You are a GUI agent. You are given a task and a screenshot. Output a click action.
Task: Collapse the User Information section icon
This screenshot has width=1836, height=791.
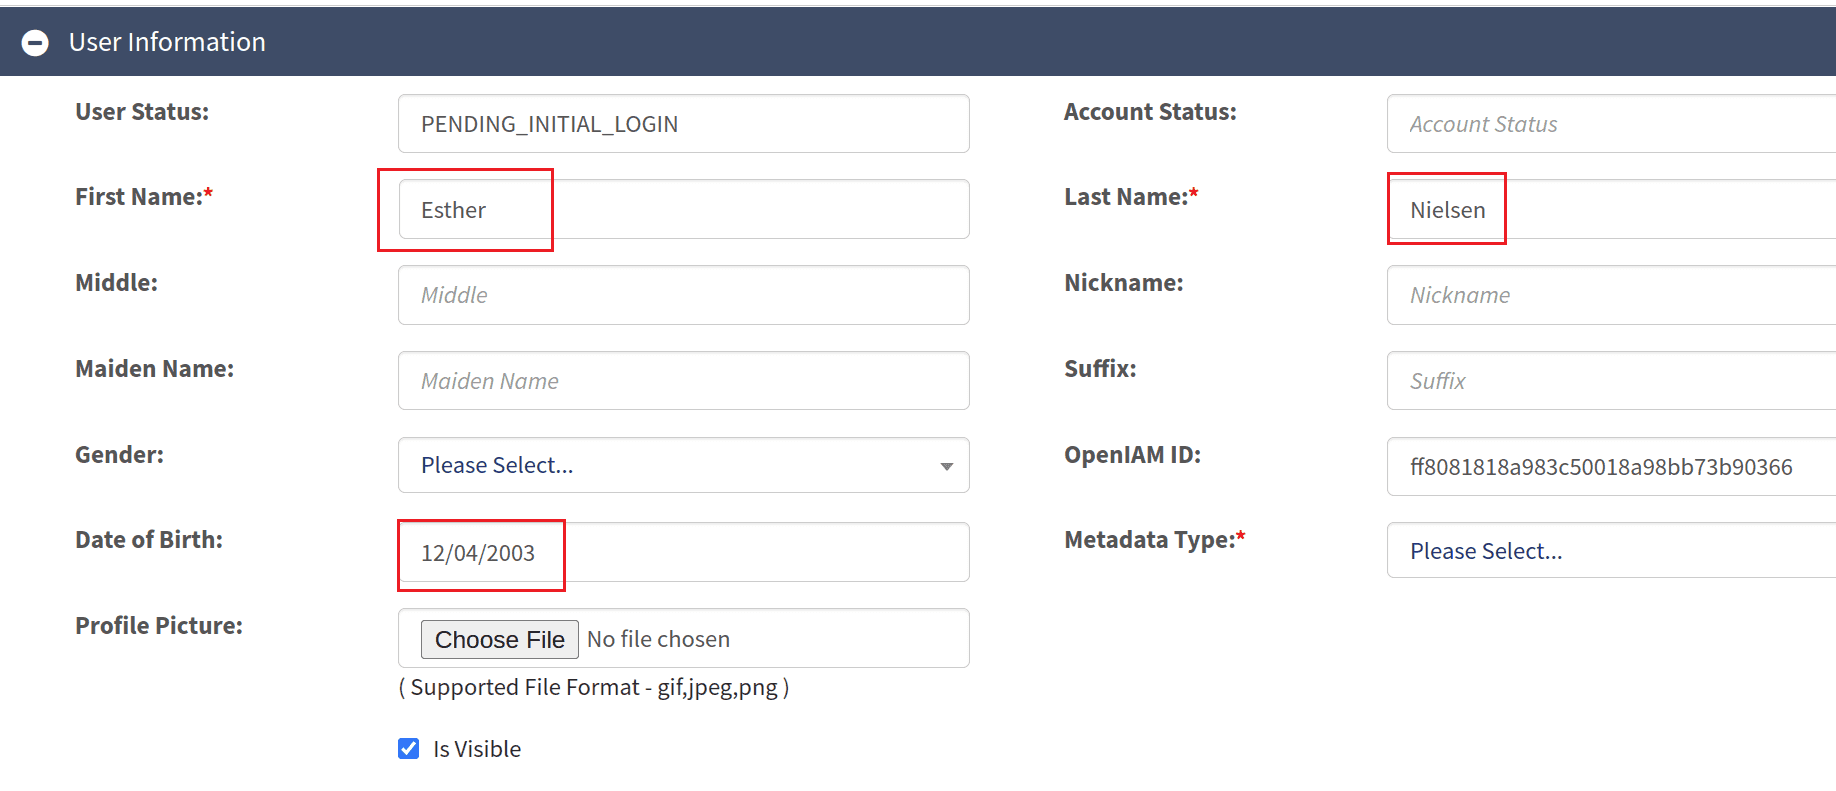35,43
